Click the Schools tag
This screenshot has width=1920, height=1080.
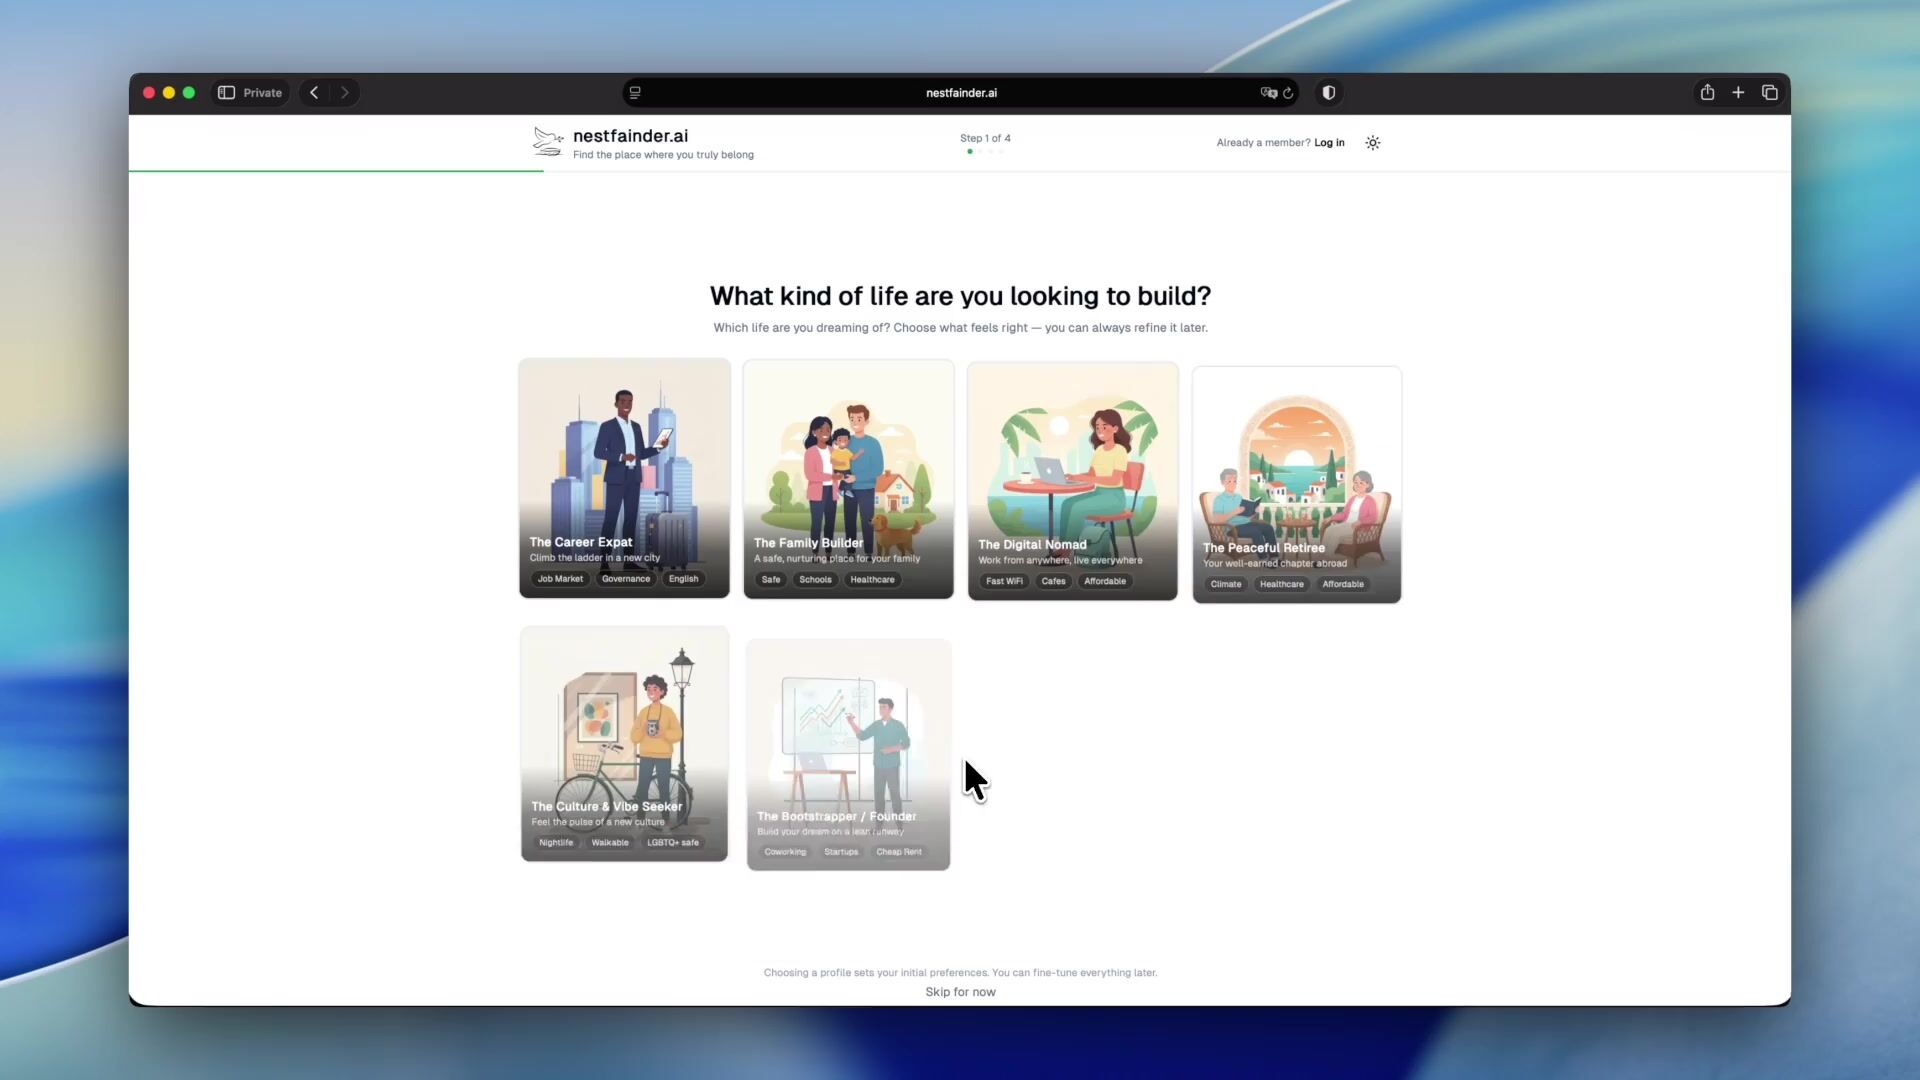coord(815,580)
